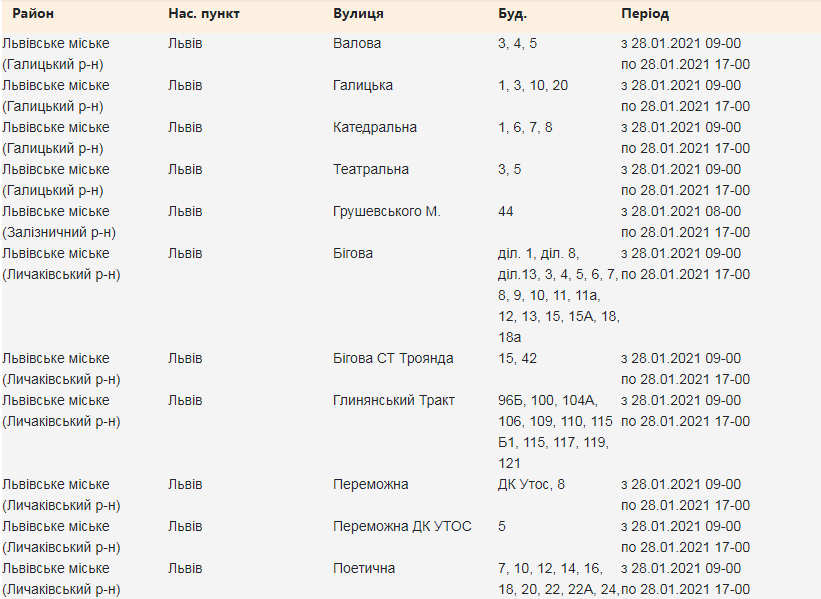
Task: Select the Поетична street cell
Action: [x=364, y=568]
